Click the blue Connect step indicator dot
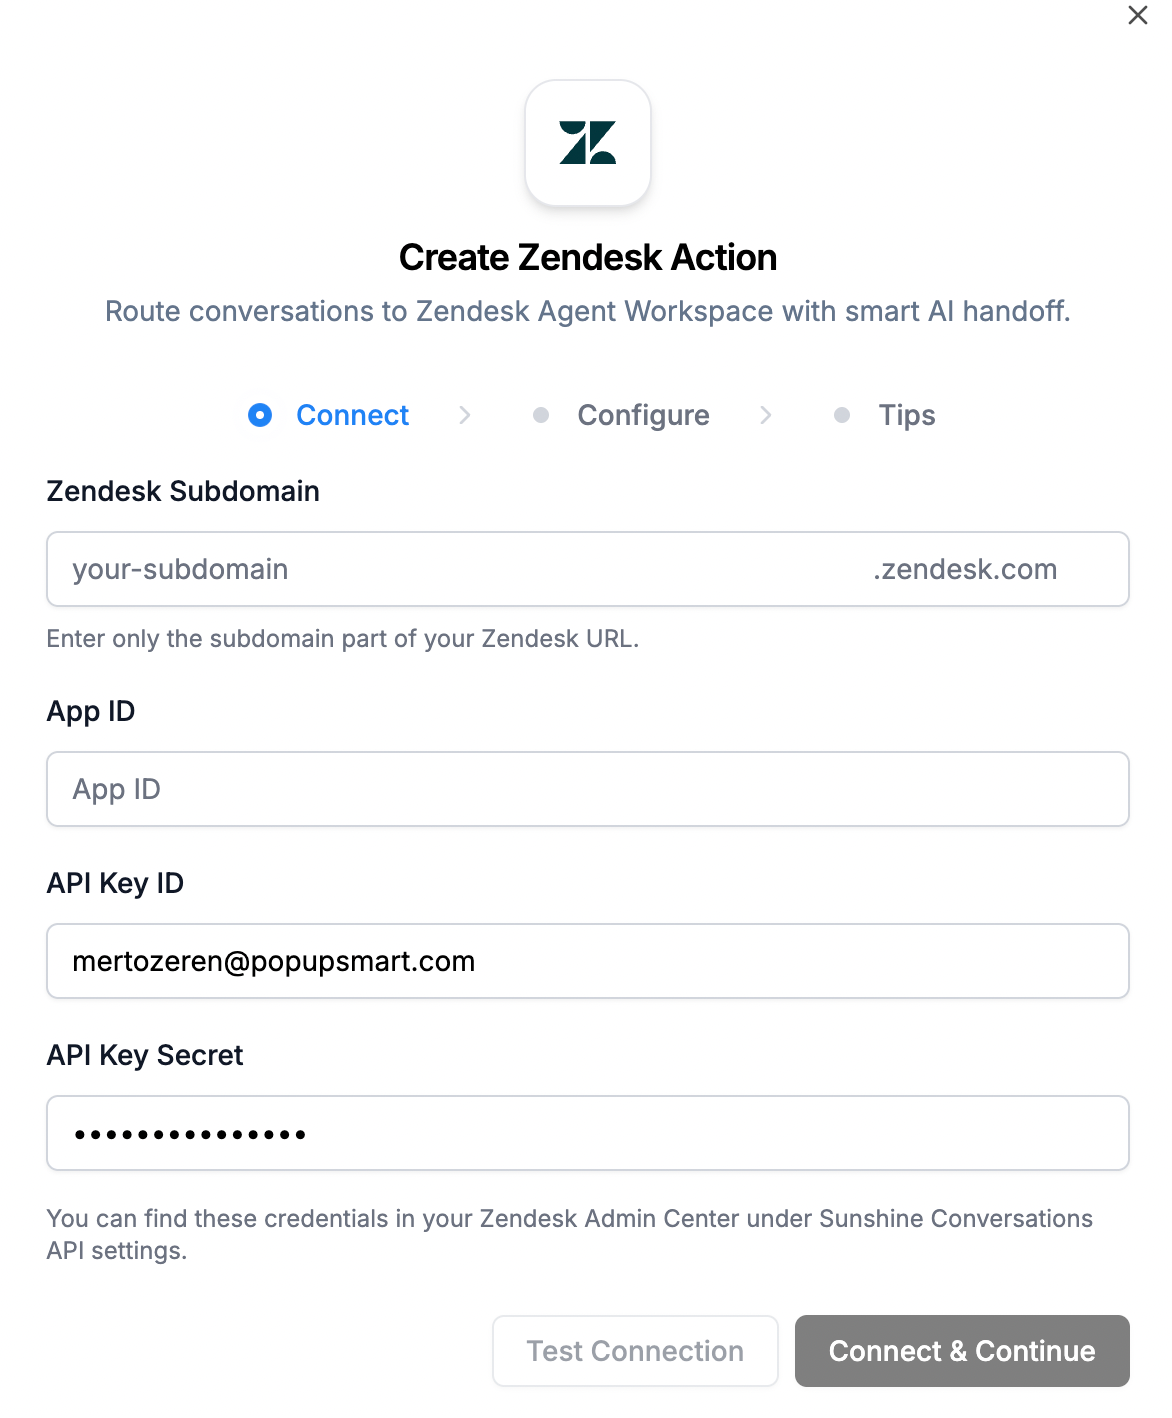Image resolution: width=1172 pixels, height=1418 pixels. pyautogui.click(x=260, y=415)
